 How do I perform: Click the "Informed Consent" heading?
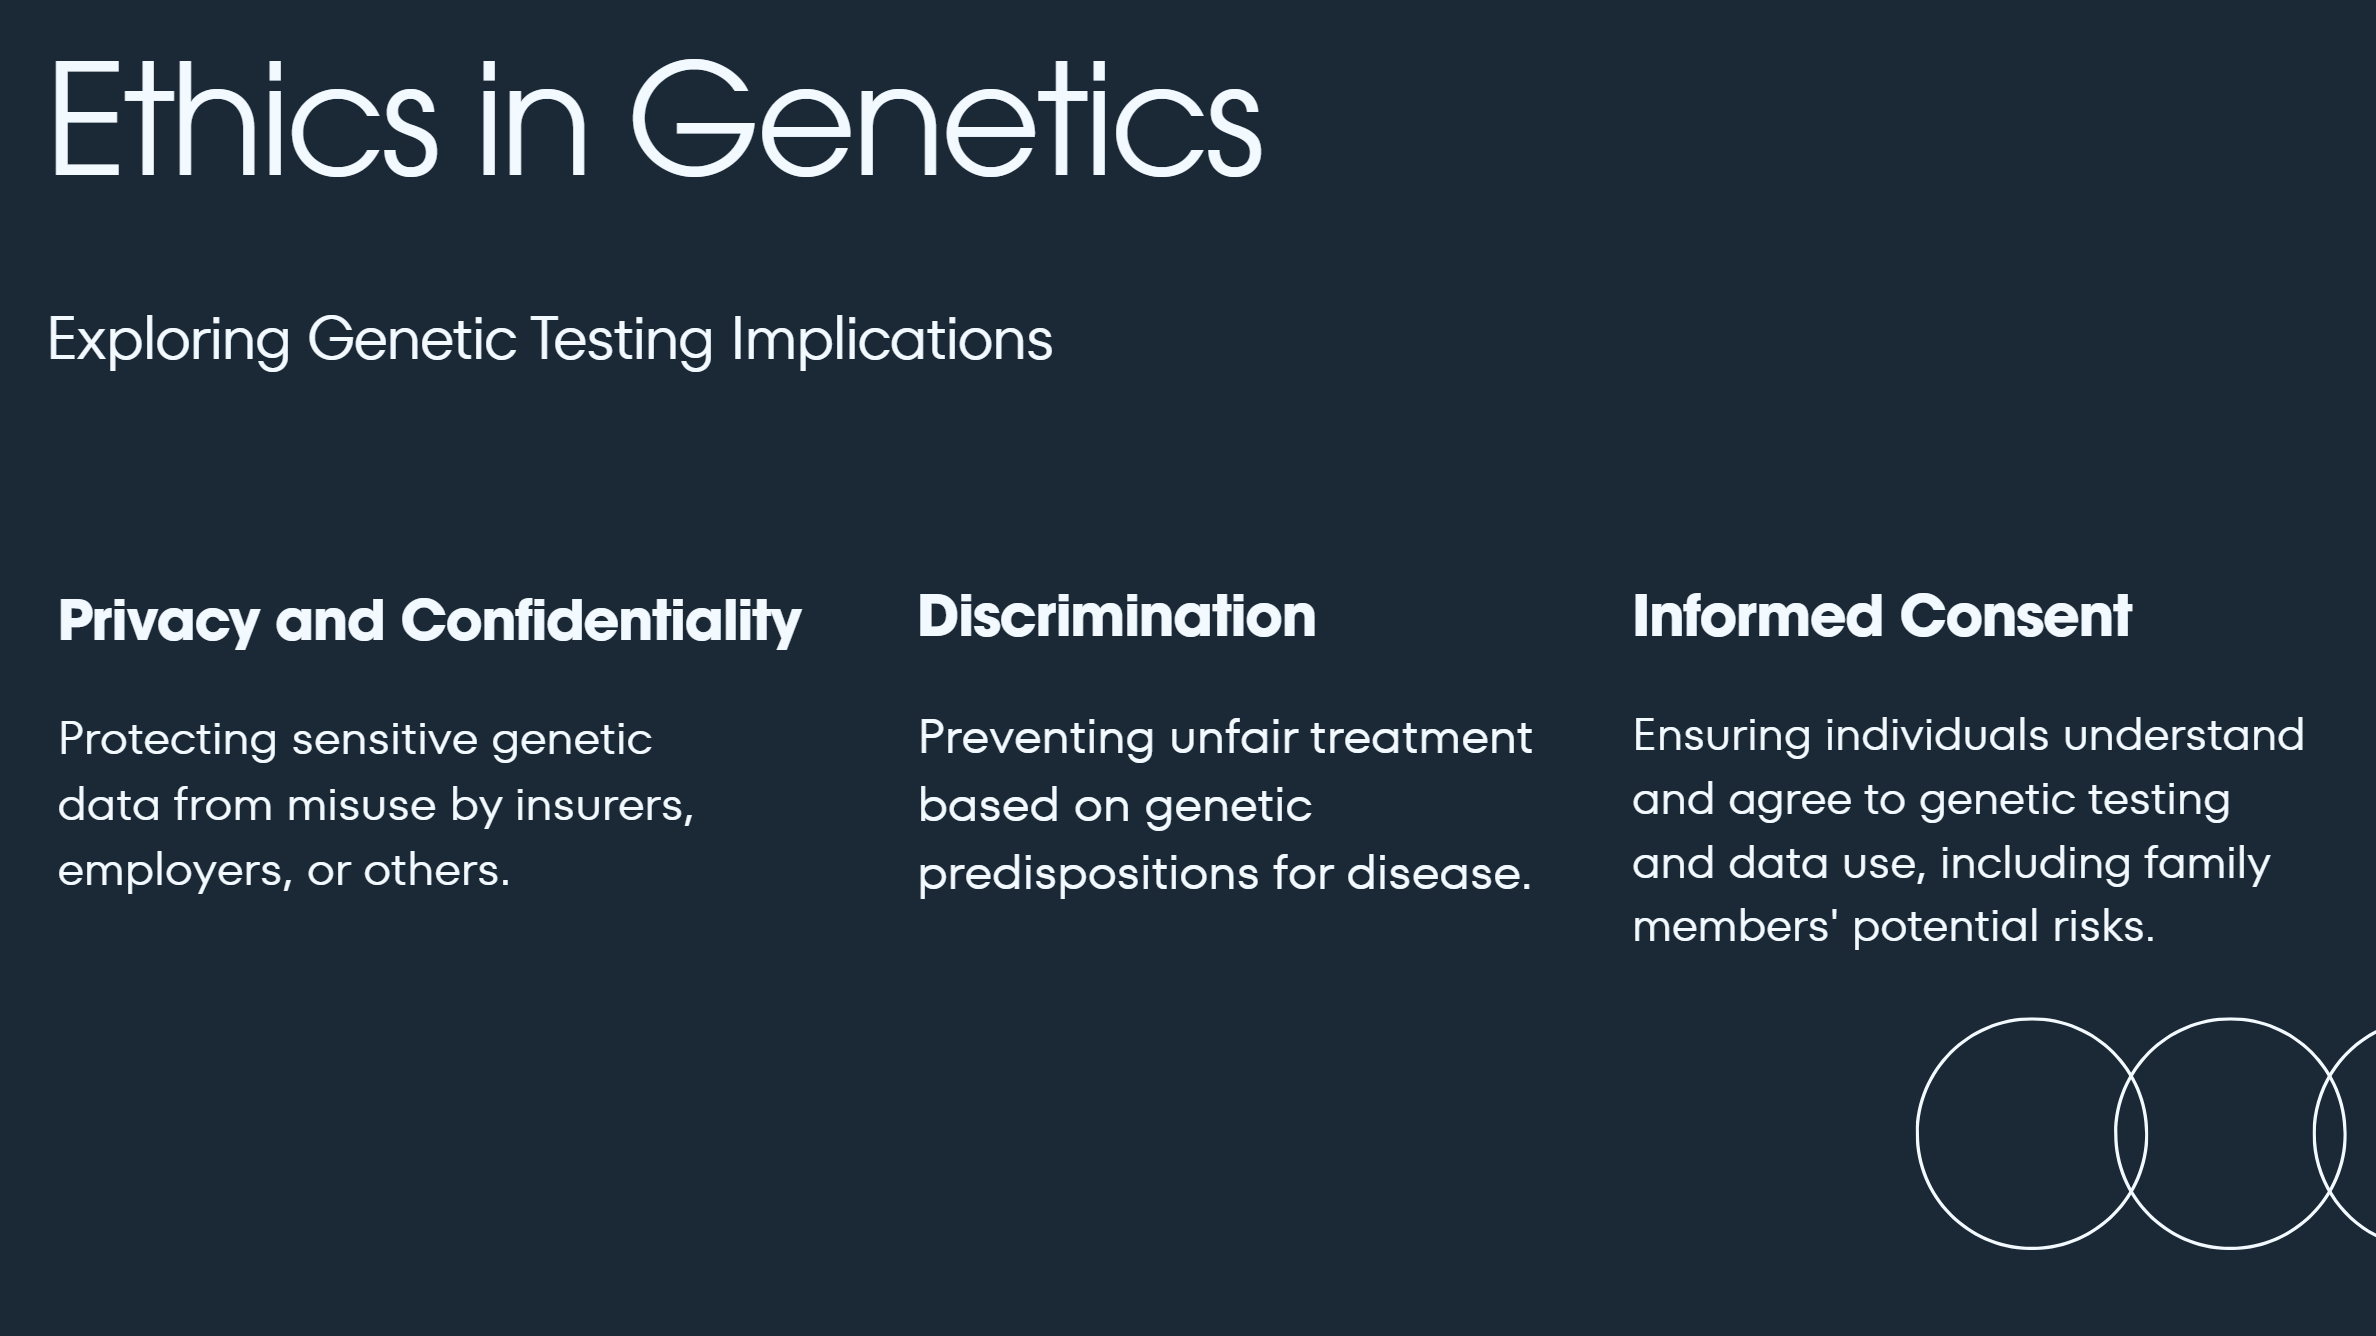[1881, 617]
